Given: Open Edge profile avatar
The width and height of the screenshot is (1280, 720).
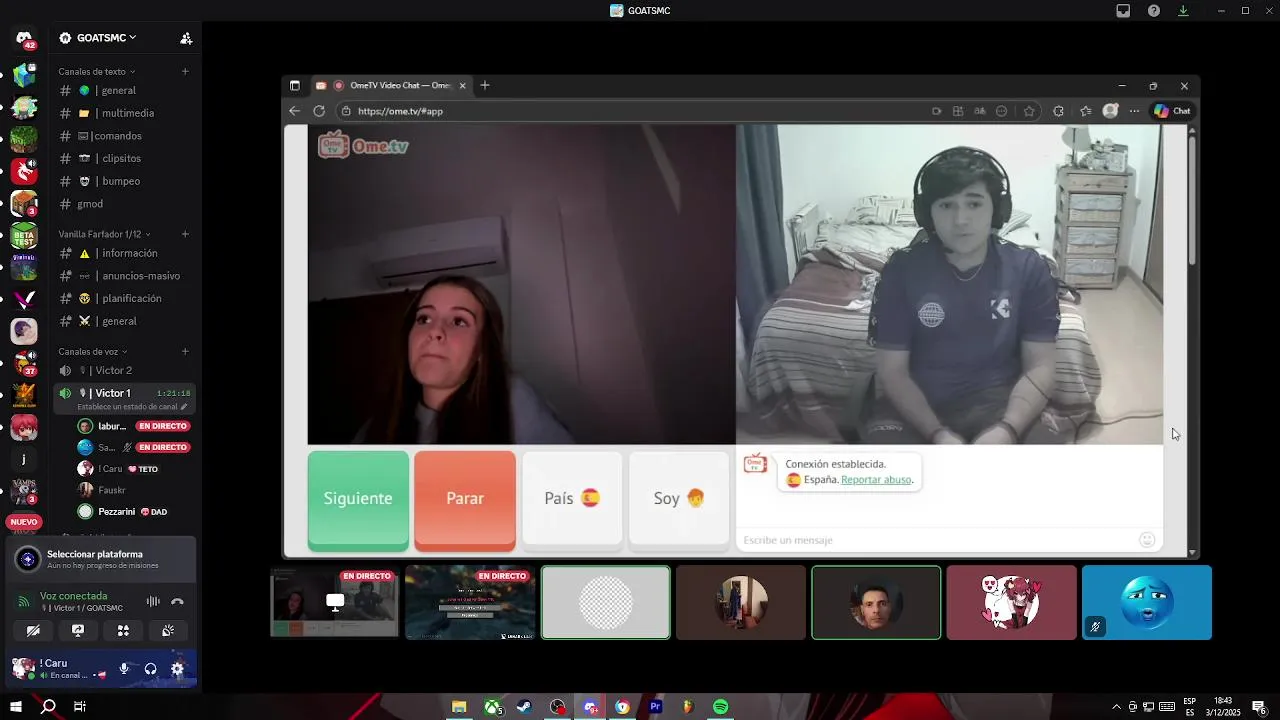Looking at the screenshot, I should [x=1110, y=111].
